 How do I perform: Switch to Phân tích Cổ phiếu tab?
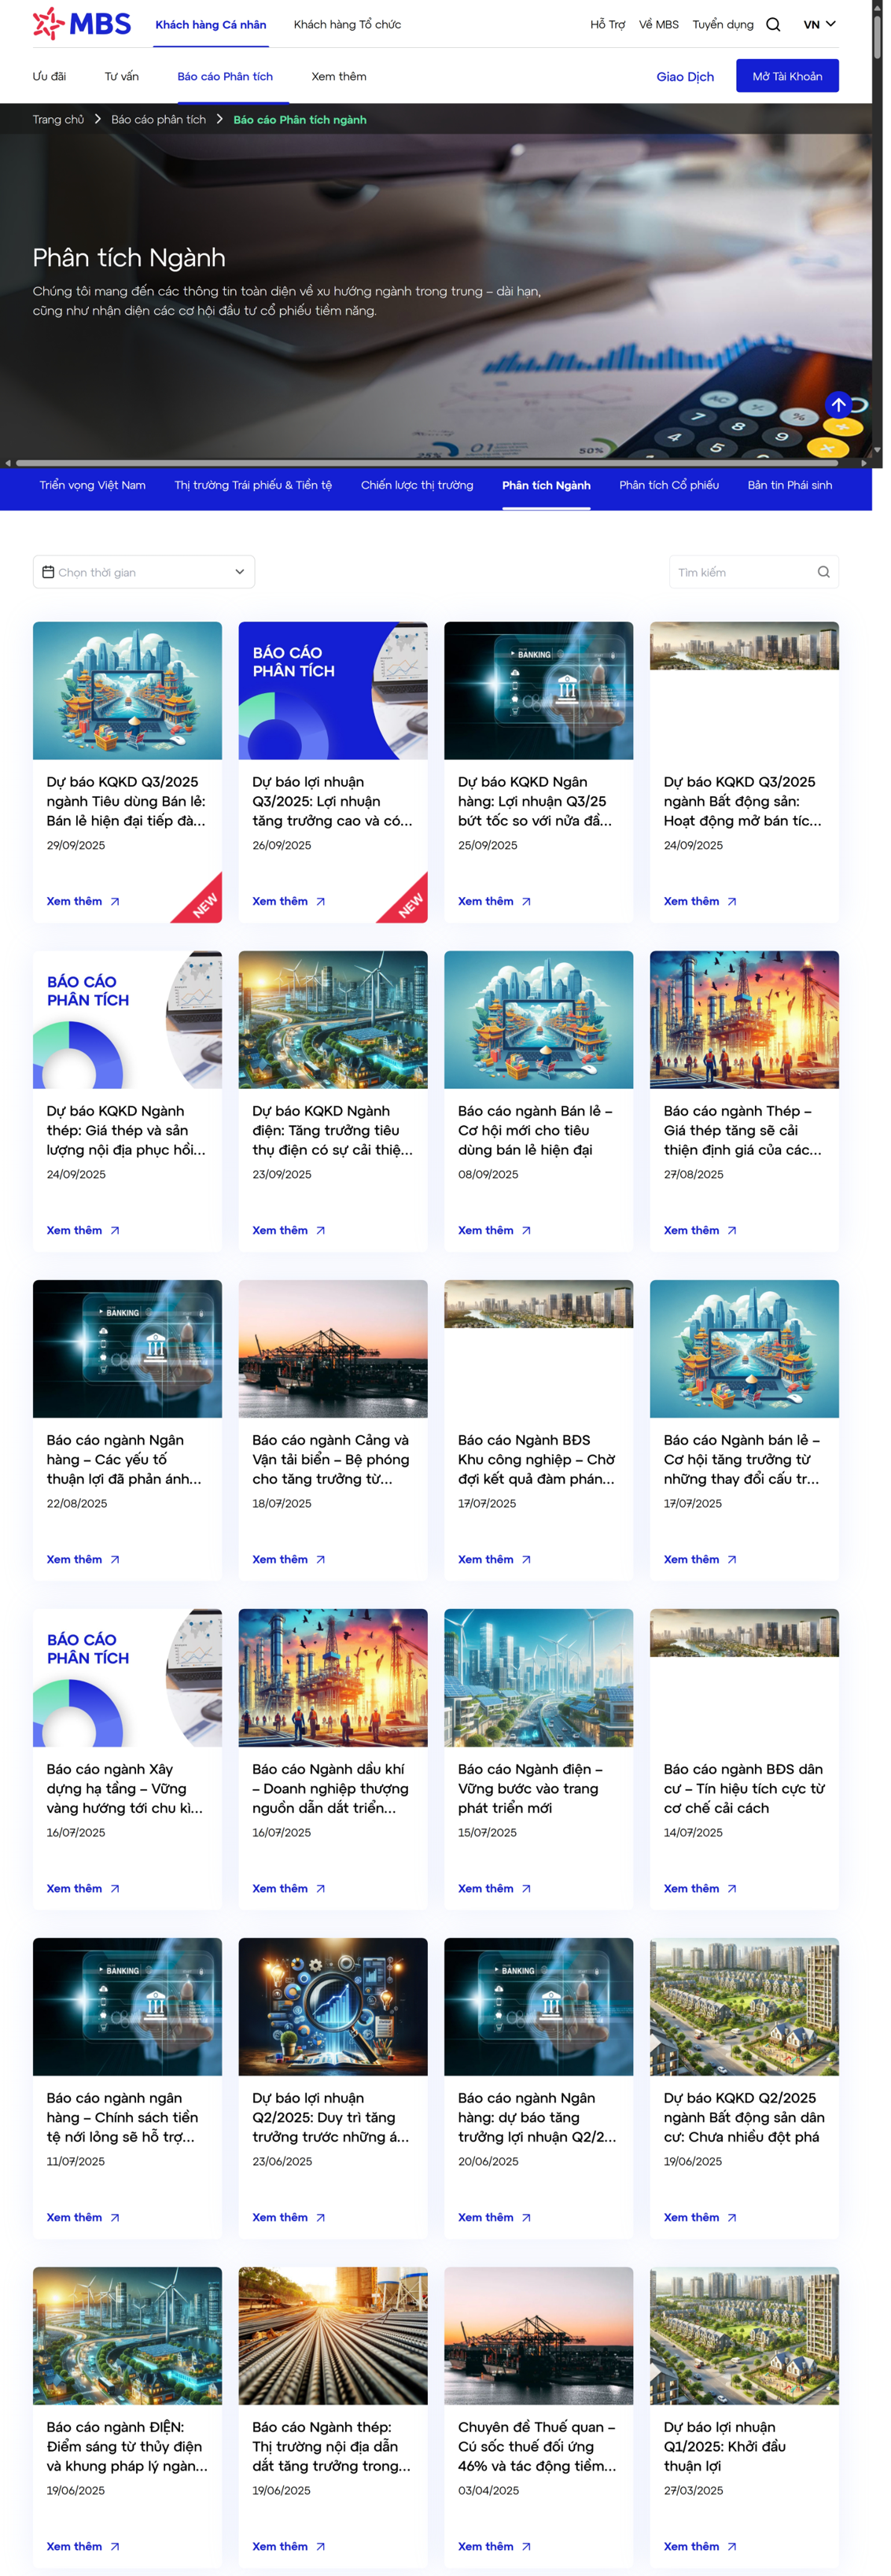pyautogui.click(x=668, y=485)
